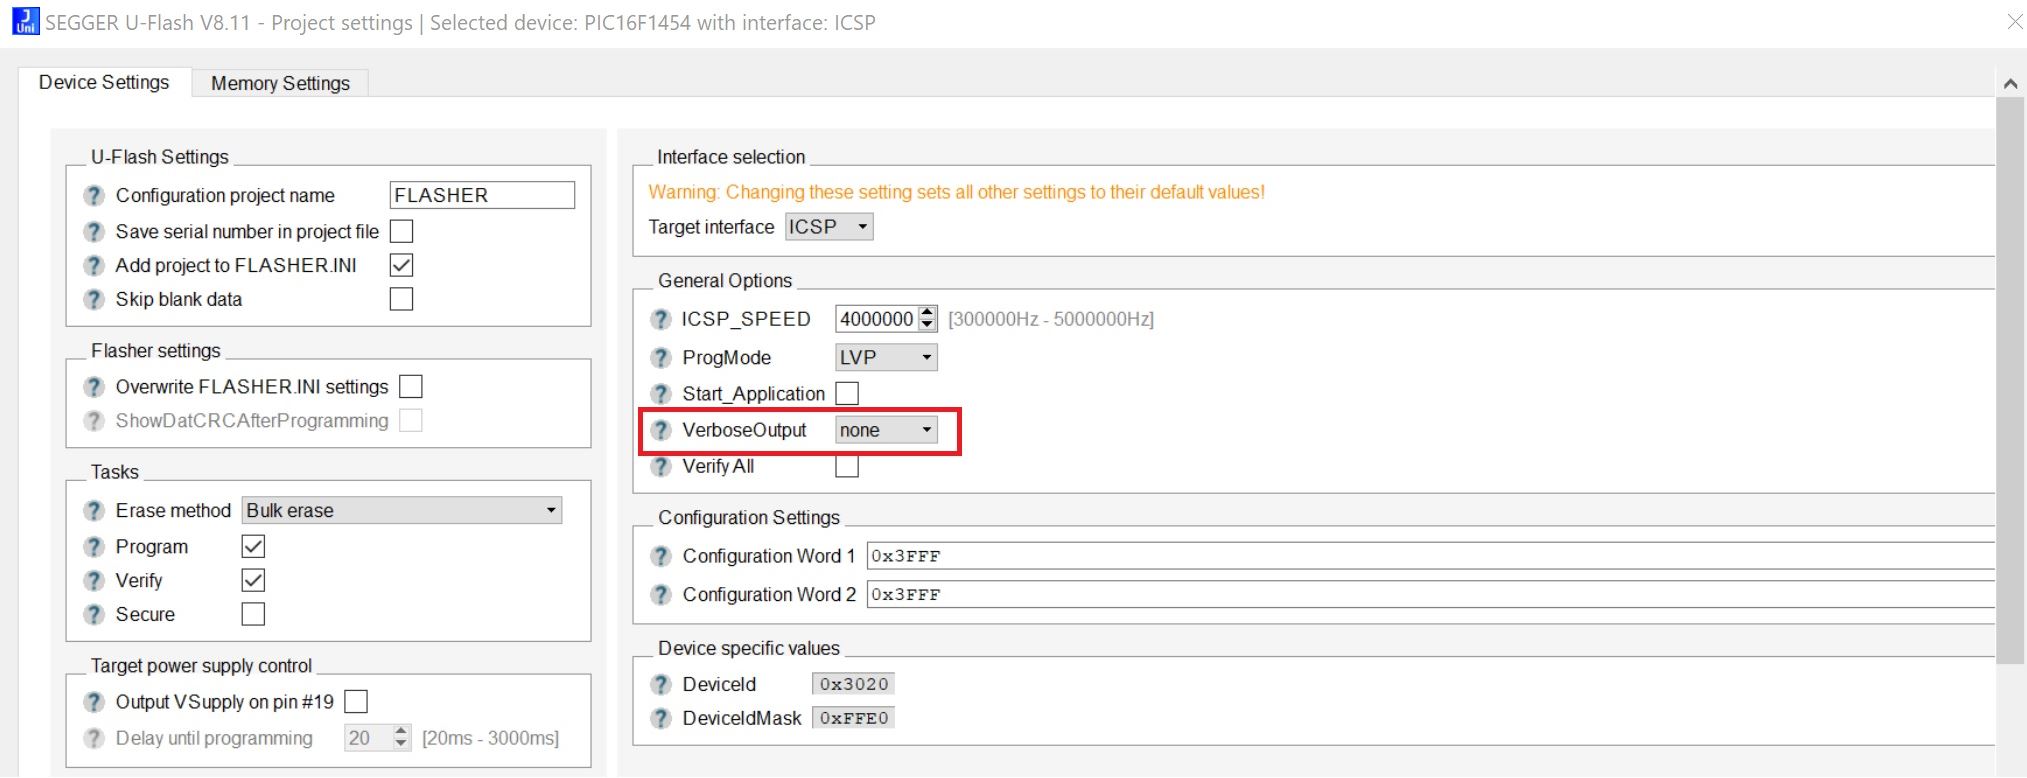This screenshot has height=778, width=2027.
Task: Click help icon next to Program task
Action: [94, 546]
